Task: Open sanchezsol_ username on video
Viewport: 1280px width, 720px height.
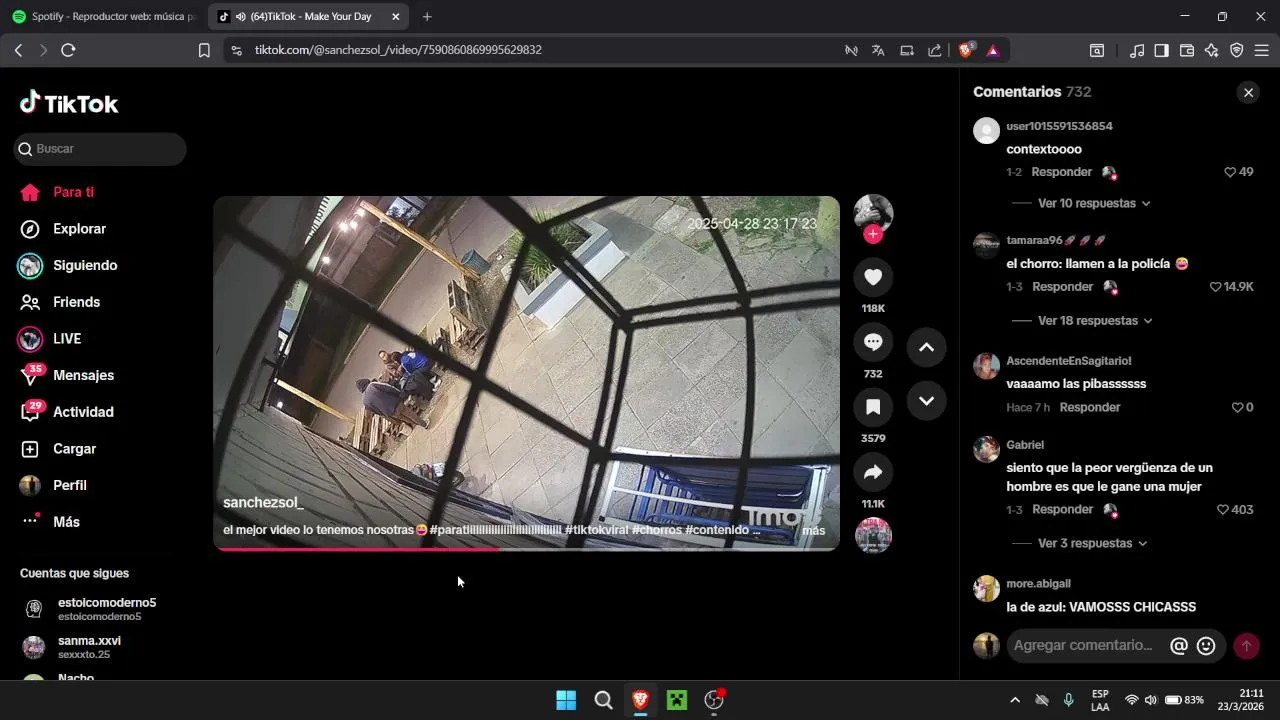Action: pyautogui.click(x=263, y=502)
